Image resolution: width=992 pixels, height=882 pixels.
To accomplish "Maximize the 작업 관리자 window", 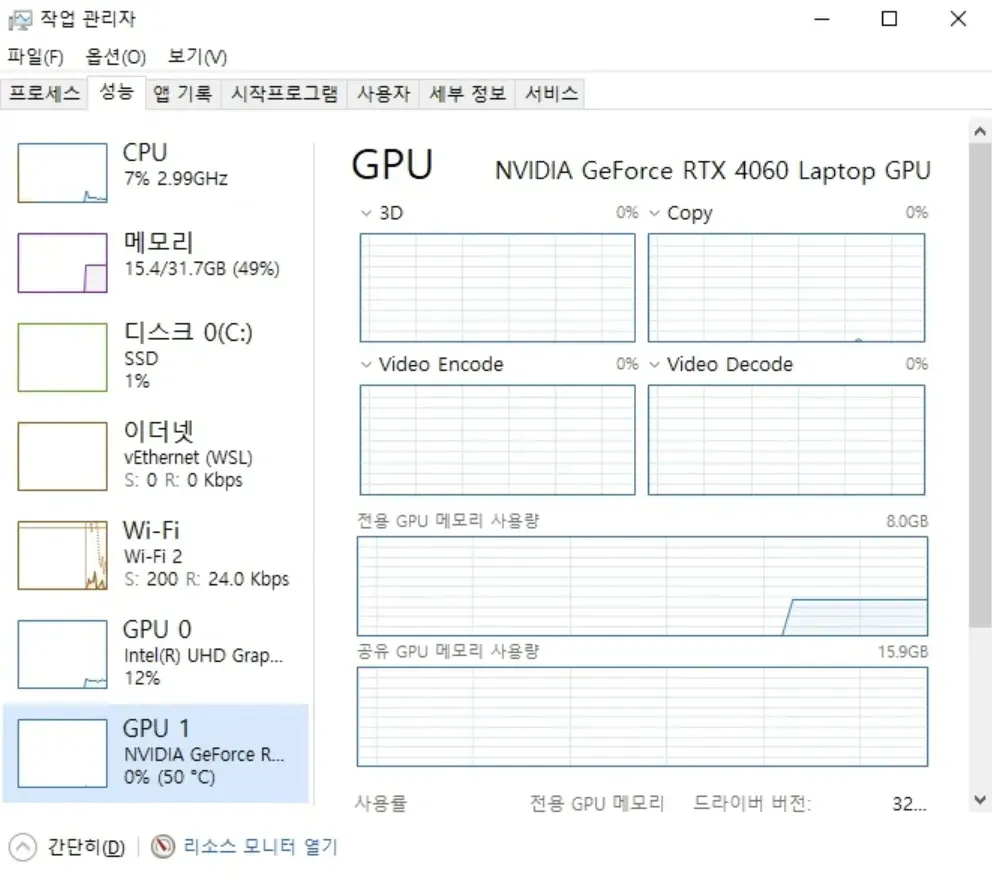I will pos(890,19).
